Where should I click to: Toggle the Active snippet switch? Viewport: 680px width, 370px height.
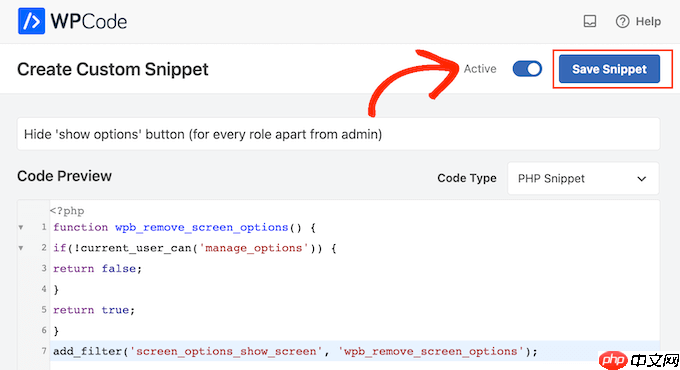[x=527, y=69]
